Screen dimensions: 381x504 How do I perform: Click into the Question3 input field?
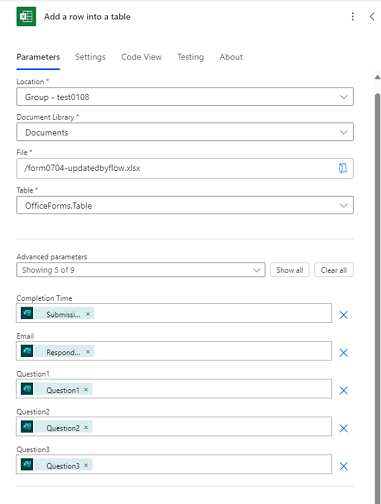(x=174, y=465)
